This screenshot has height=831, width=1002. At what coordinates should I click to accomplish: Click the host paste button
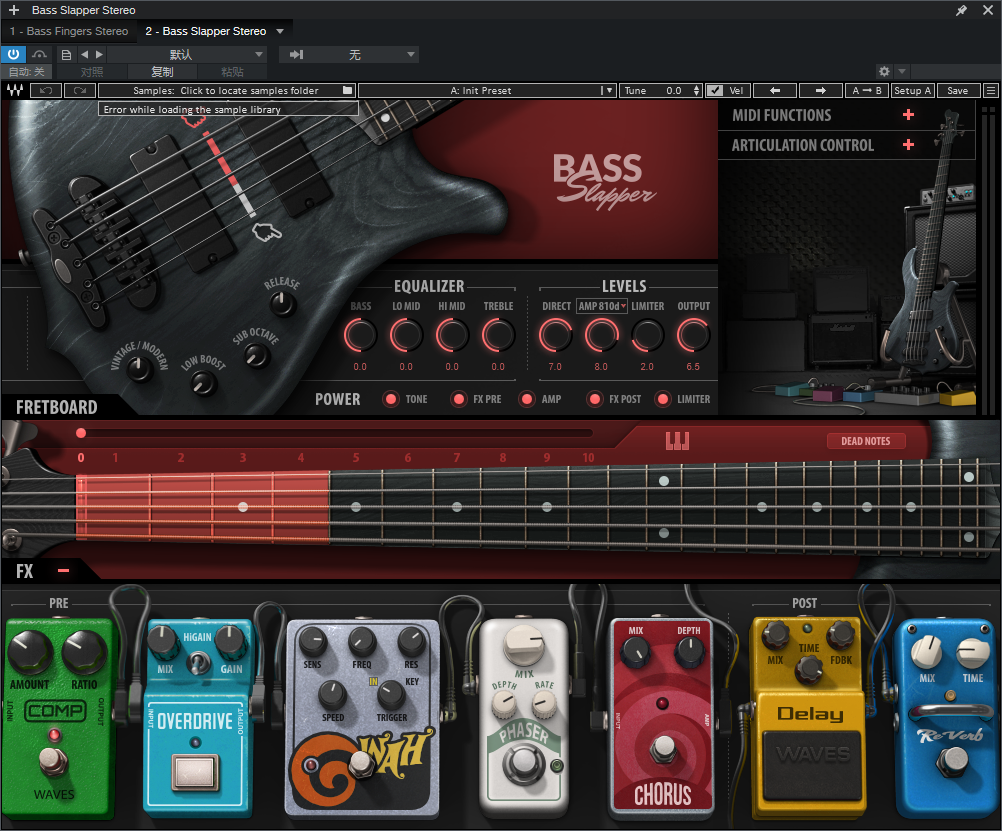(232, 72)
